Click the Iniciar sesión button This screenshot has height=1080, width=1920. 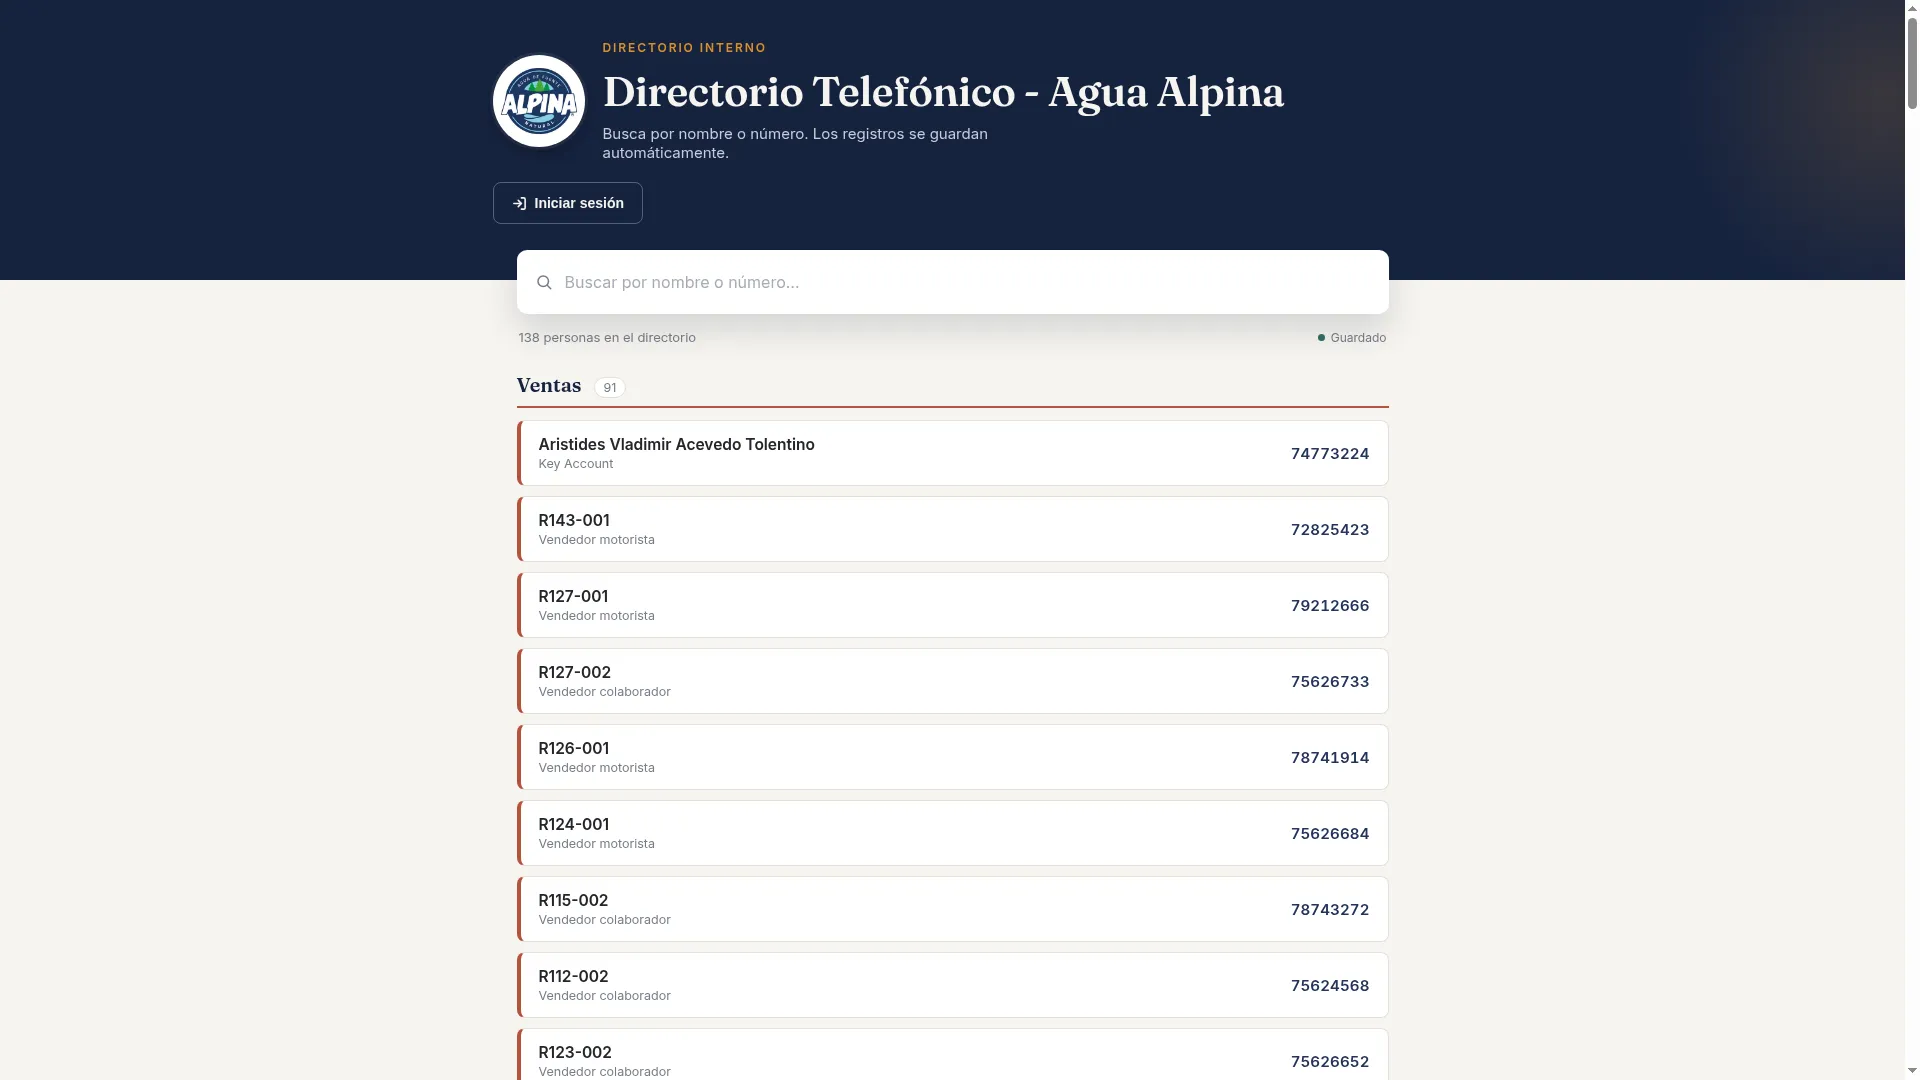click(x=567, y=203)
